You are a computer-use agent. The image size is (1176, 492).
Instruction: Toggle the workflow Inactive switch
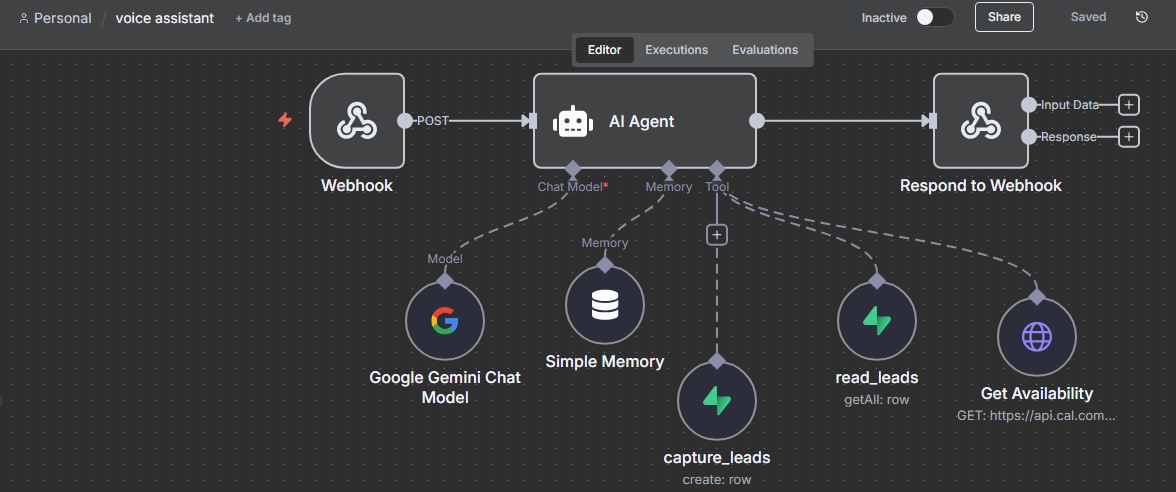(x=934, y=17)
